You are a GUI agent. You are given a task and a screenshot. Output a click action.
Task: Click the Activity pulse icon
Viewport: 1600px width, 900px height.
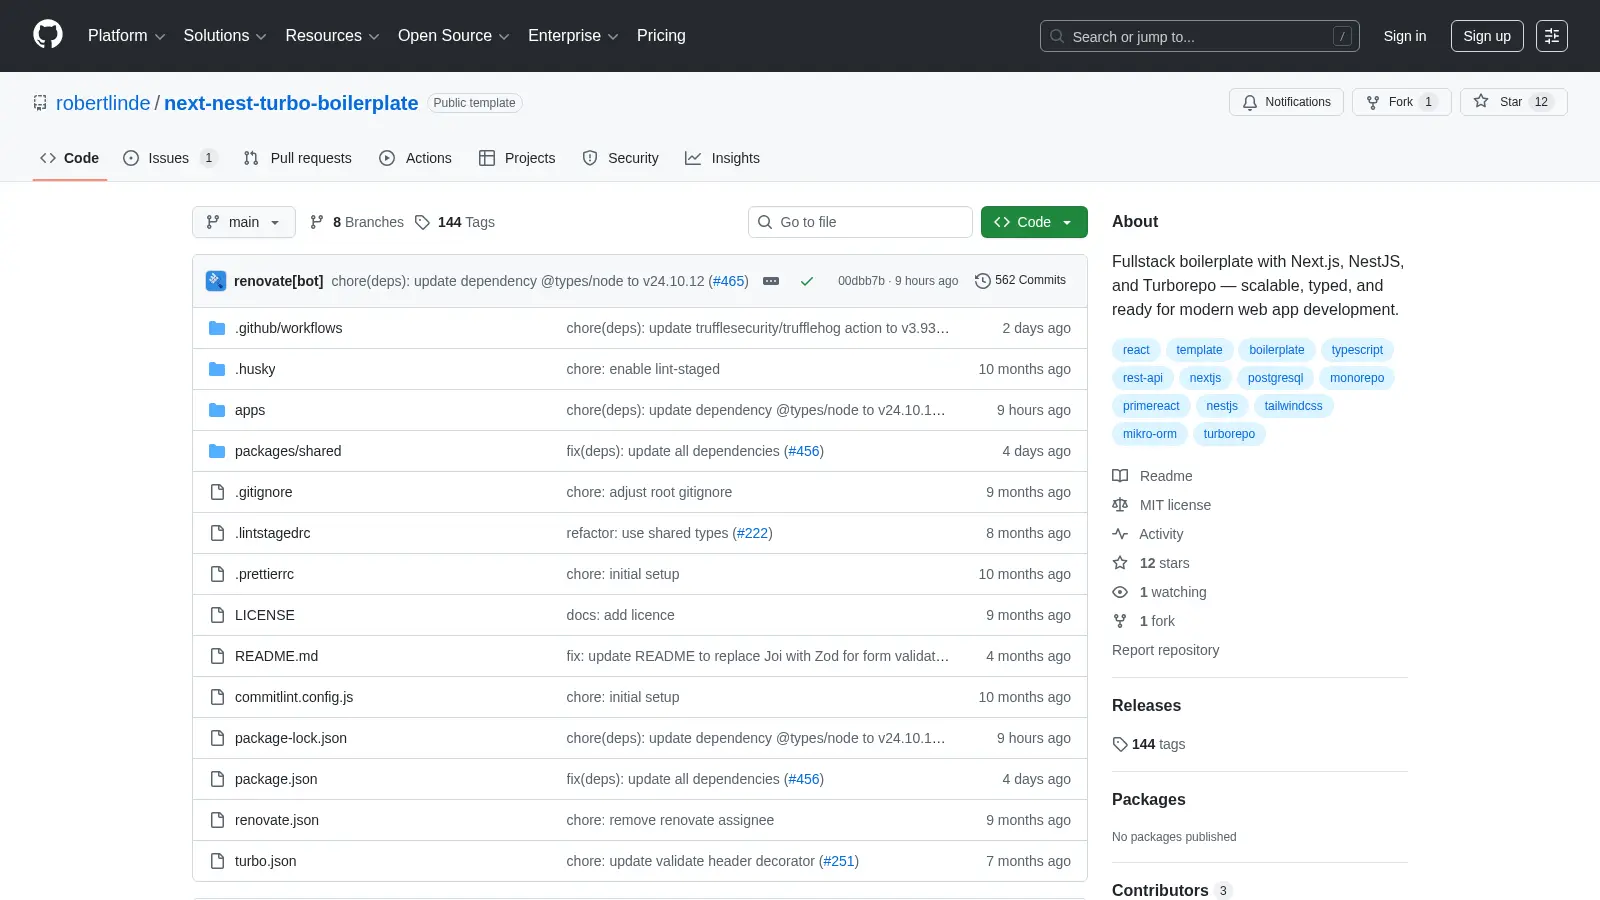pyautogui.click(x=1120, y=534)
